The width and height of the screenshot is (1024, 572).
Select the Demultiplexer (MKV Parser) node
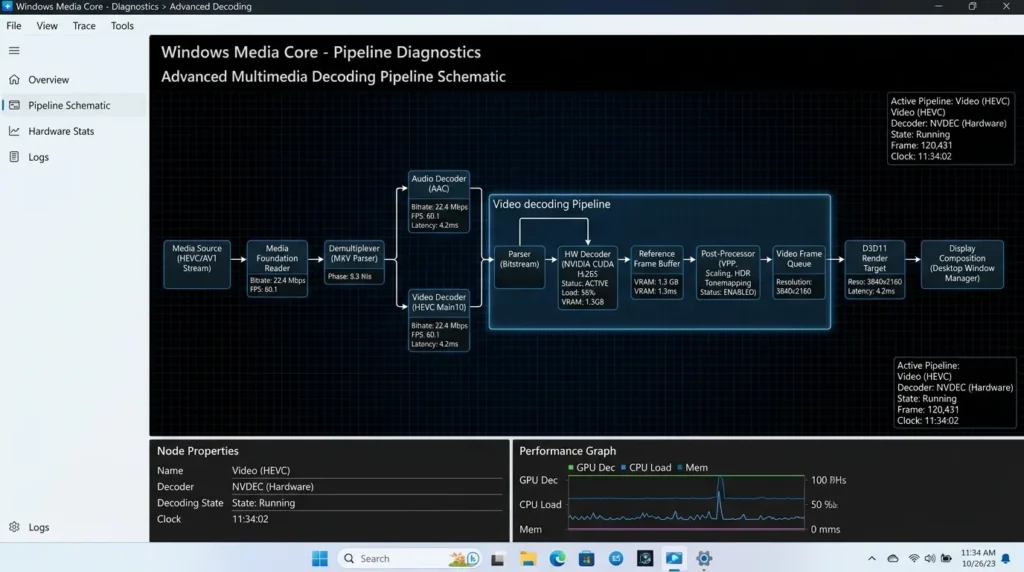point(354,262)
